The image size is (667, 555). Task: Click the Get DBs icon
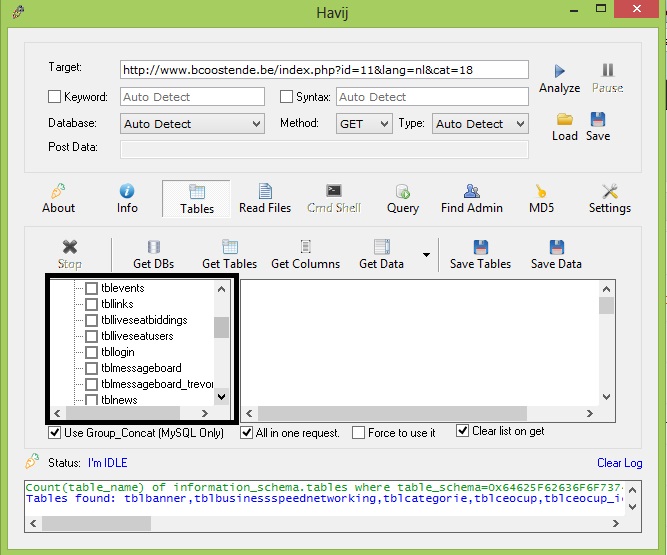154,247
